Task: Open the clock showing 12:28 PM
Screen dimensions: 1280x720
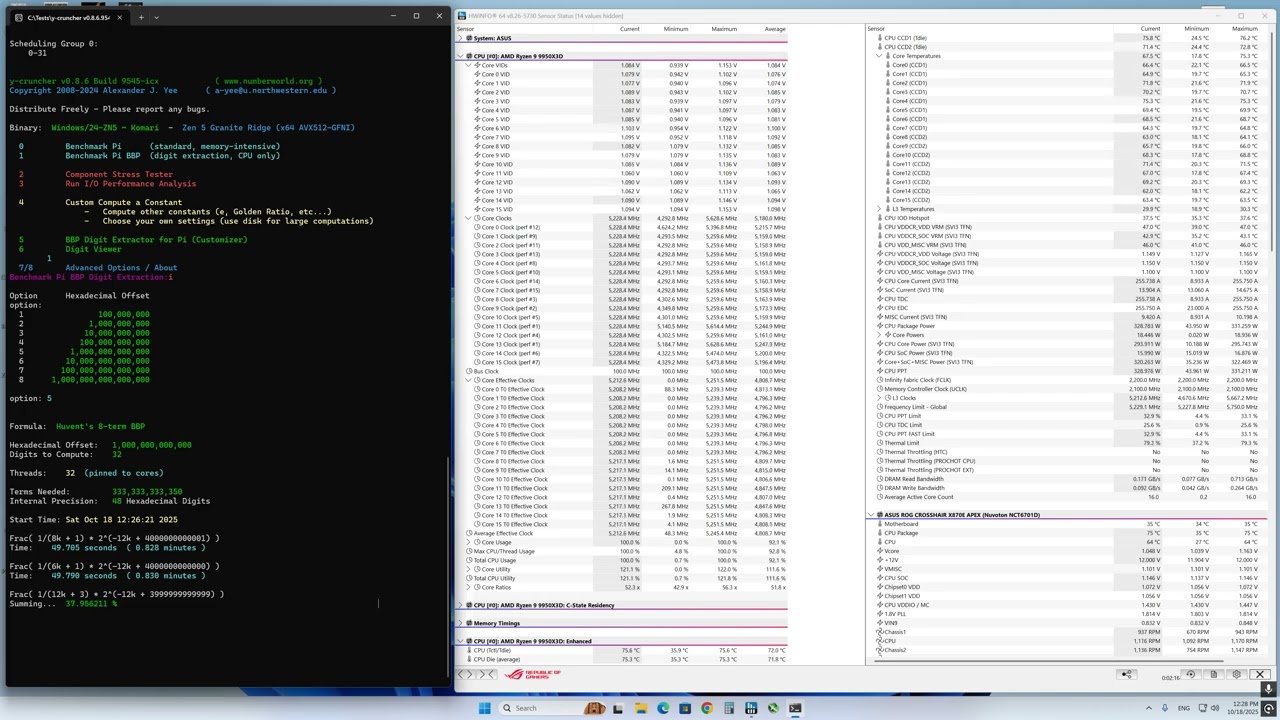Action: pyautogui.click(x=1242, y=708)
